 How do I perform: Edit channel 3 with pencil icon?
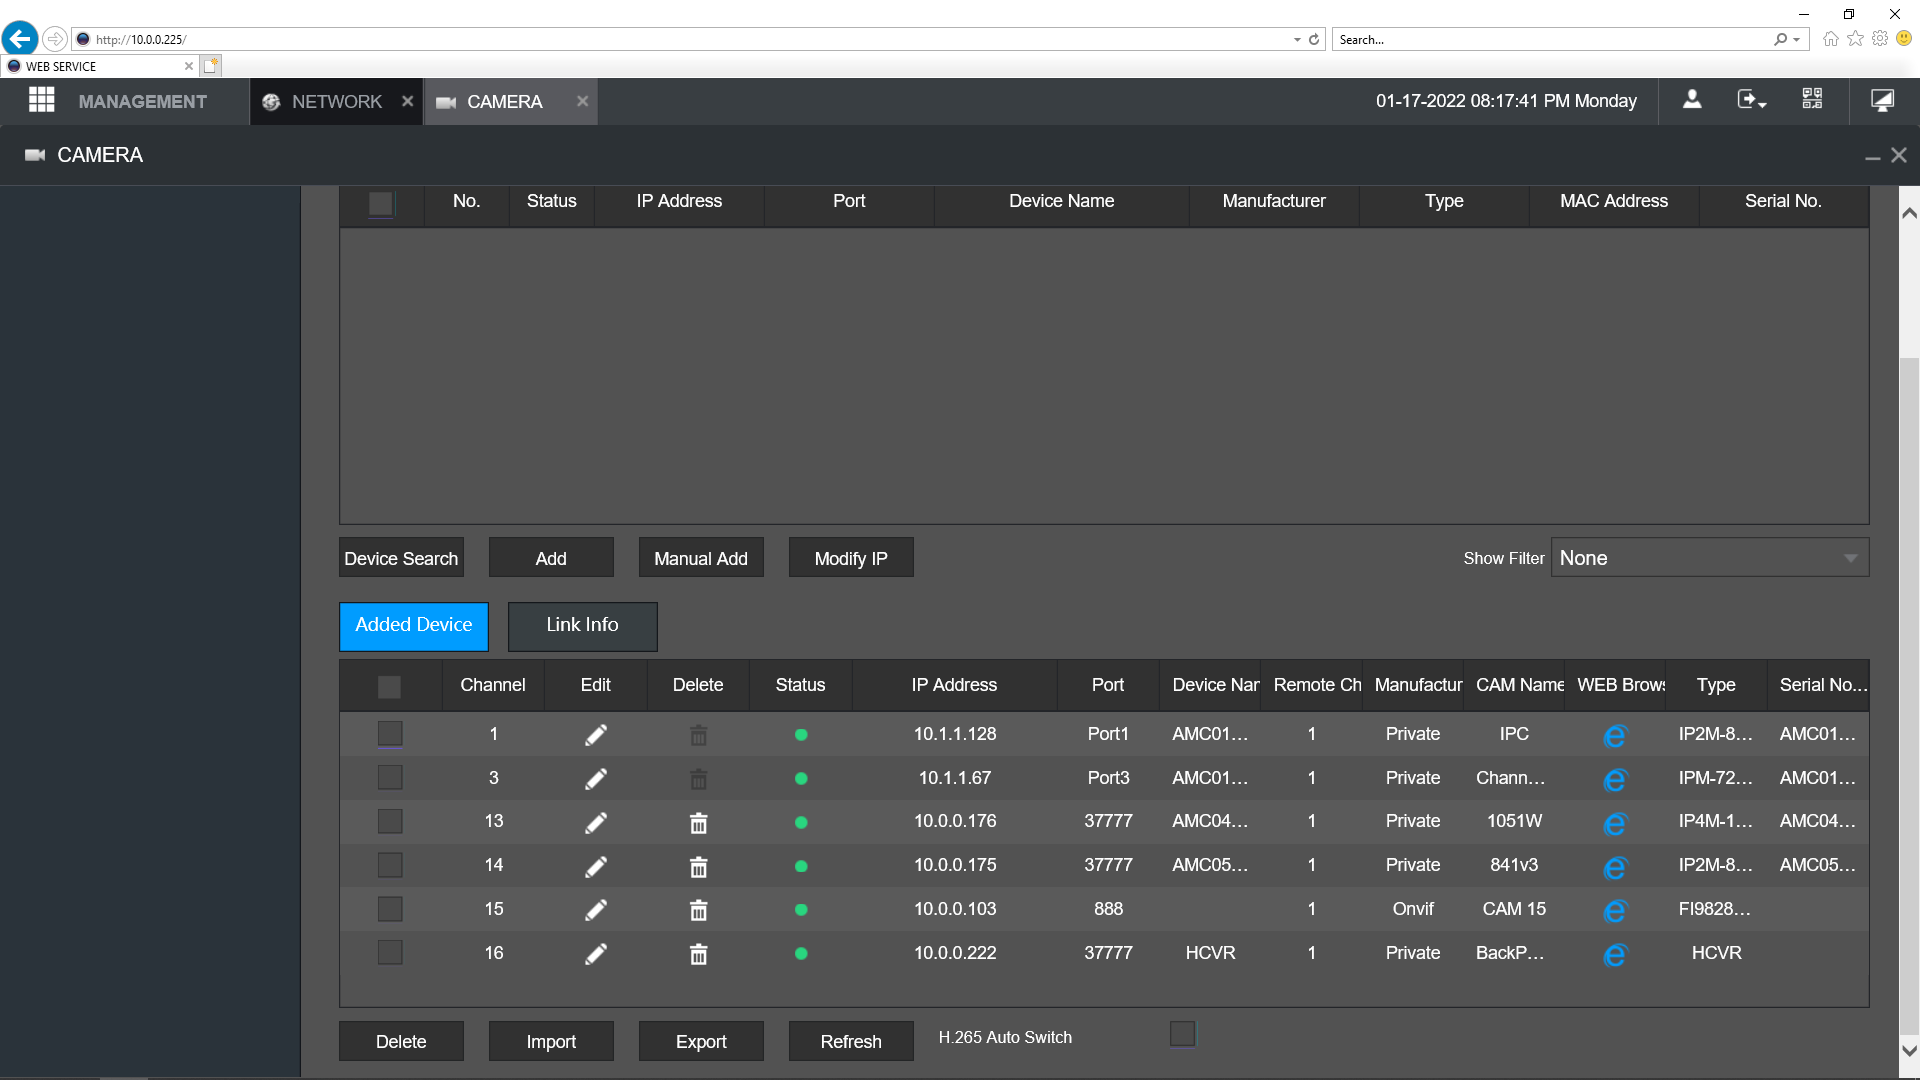coord(596,779)
